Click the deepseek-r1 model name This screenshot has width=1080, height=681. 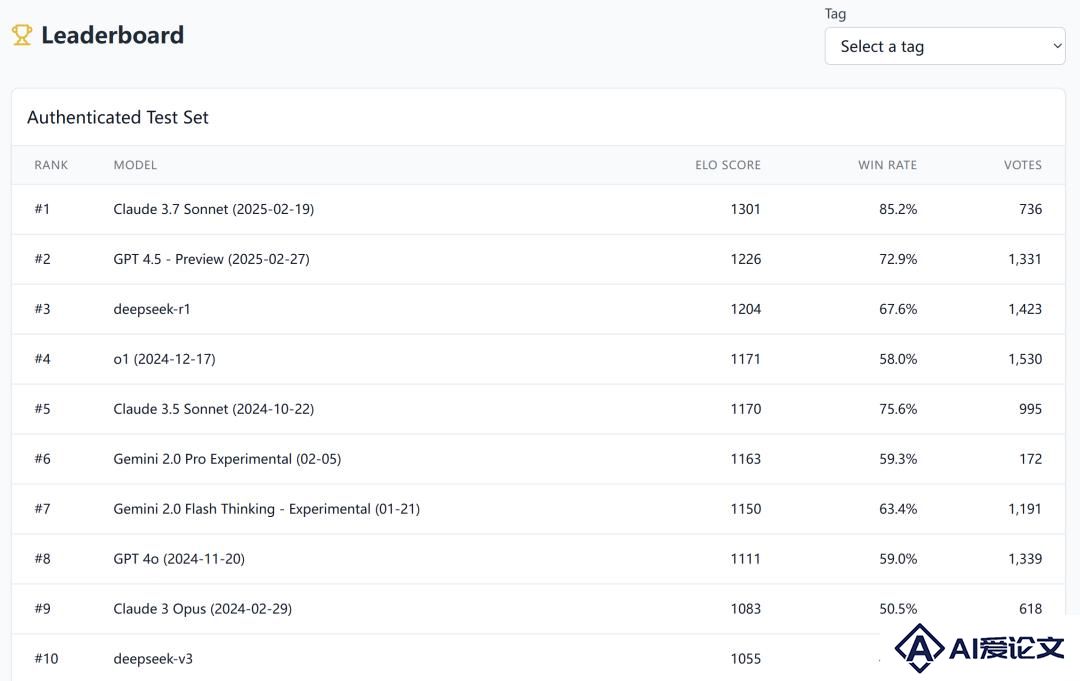(x=152, y=309)
